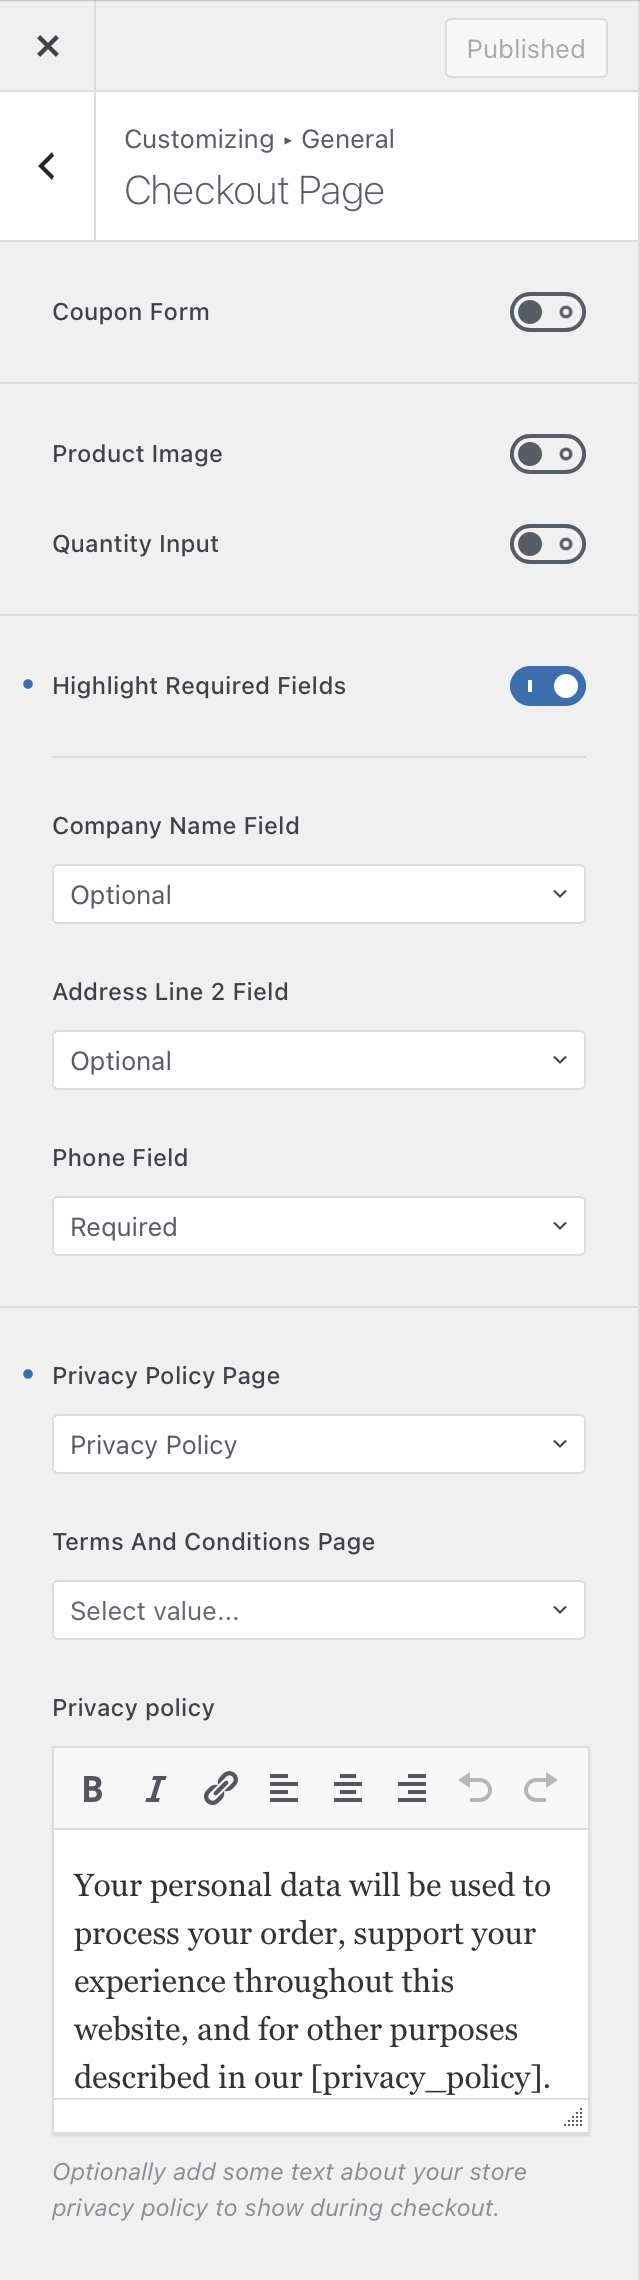The width and height of the screenshot is (640, 2280).
Task: Enable the Coupon Form toggle
Action: pyautogui.click(x=548, y=312)
